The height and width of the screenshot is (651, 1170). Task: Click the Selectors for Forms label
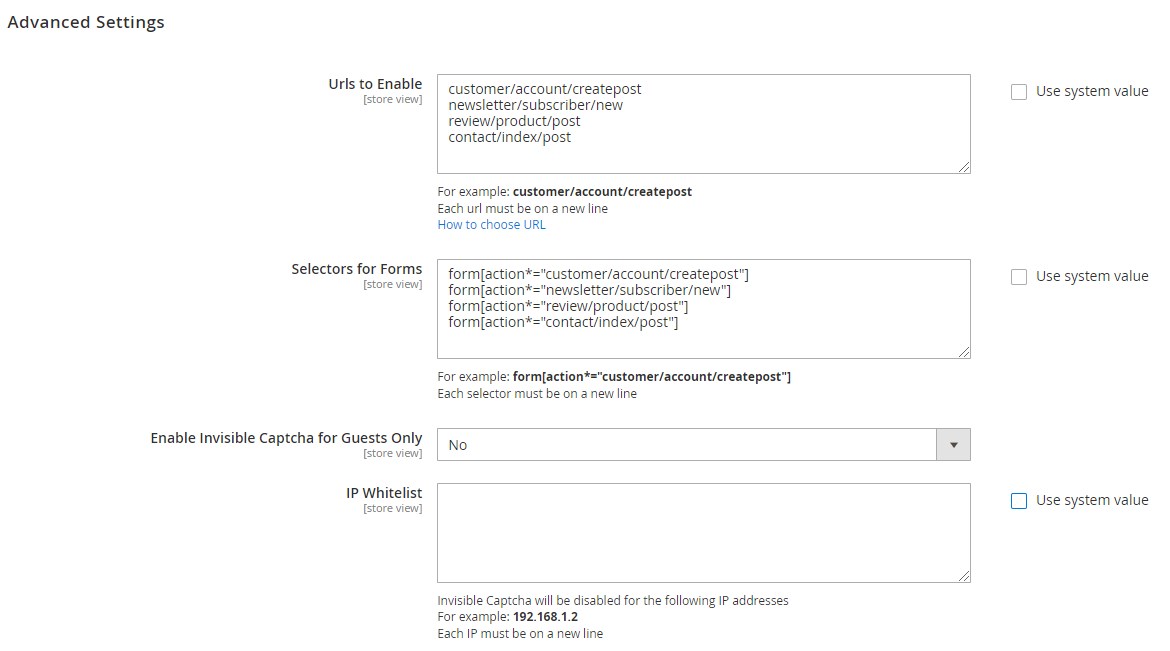(x=357, y=269)
